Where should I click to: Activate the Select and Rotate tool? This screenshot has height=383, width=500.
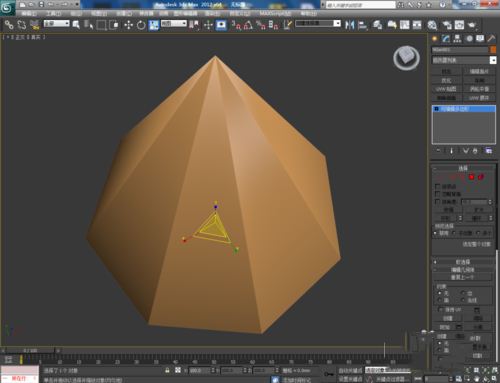tap(141, 25)
